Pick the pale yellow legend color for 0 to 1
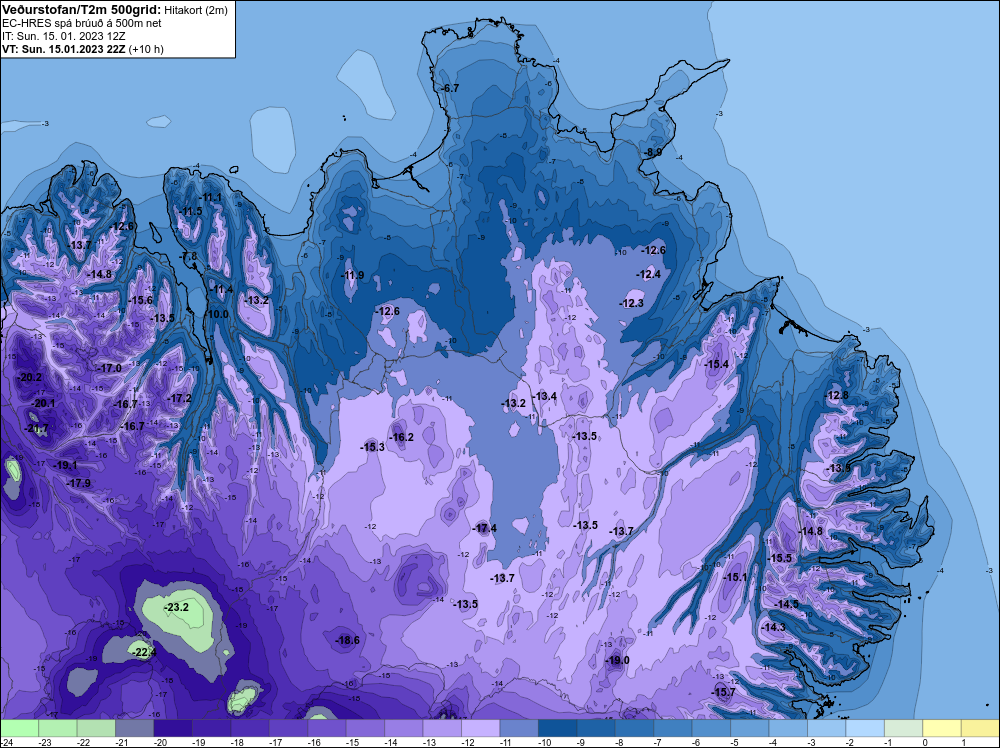The width and height of the screenshot is (1000, 748). (942, 728)
